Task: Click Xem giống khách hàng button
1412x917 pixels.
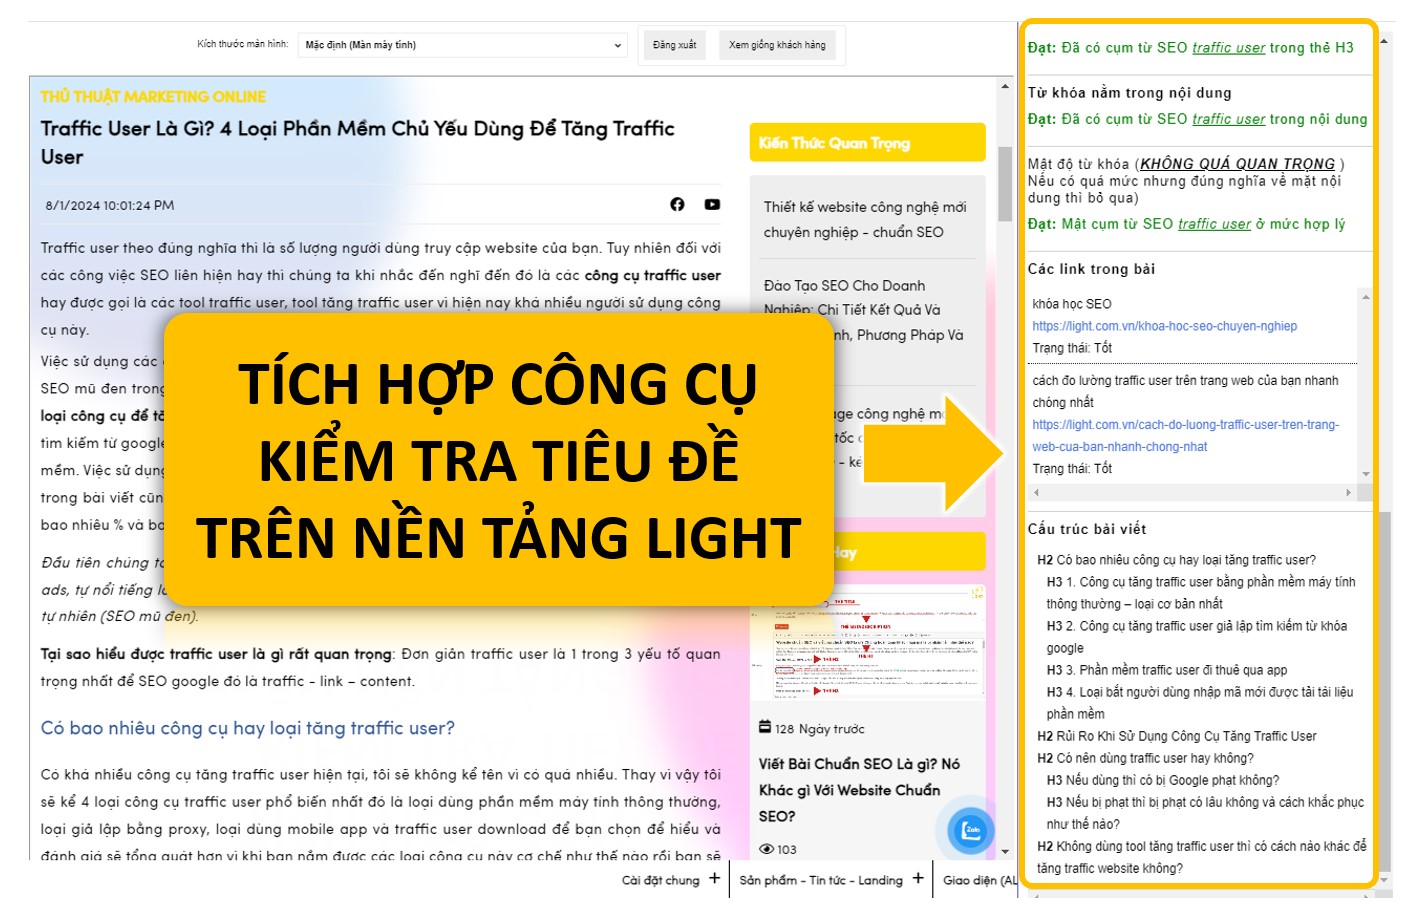Action: pyautogui.click(x=777, y=45)
